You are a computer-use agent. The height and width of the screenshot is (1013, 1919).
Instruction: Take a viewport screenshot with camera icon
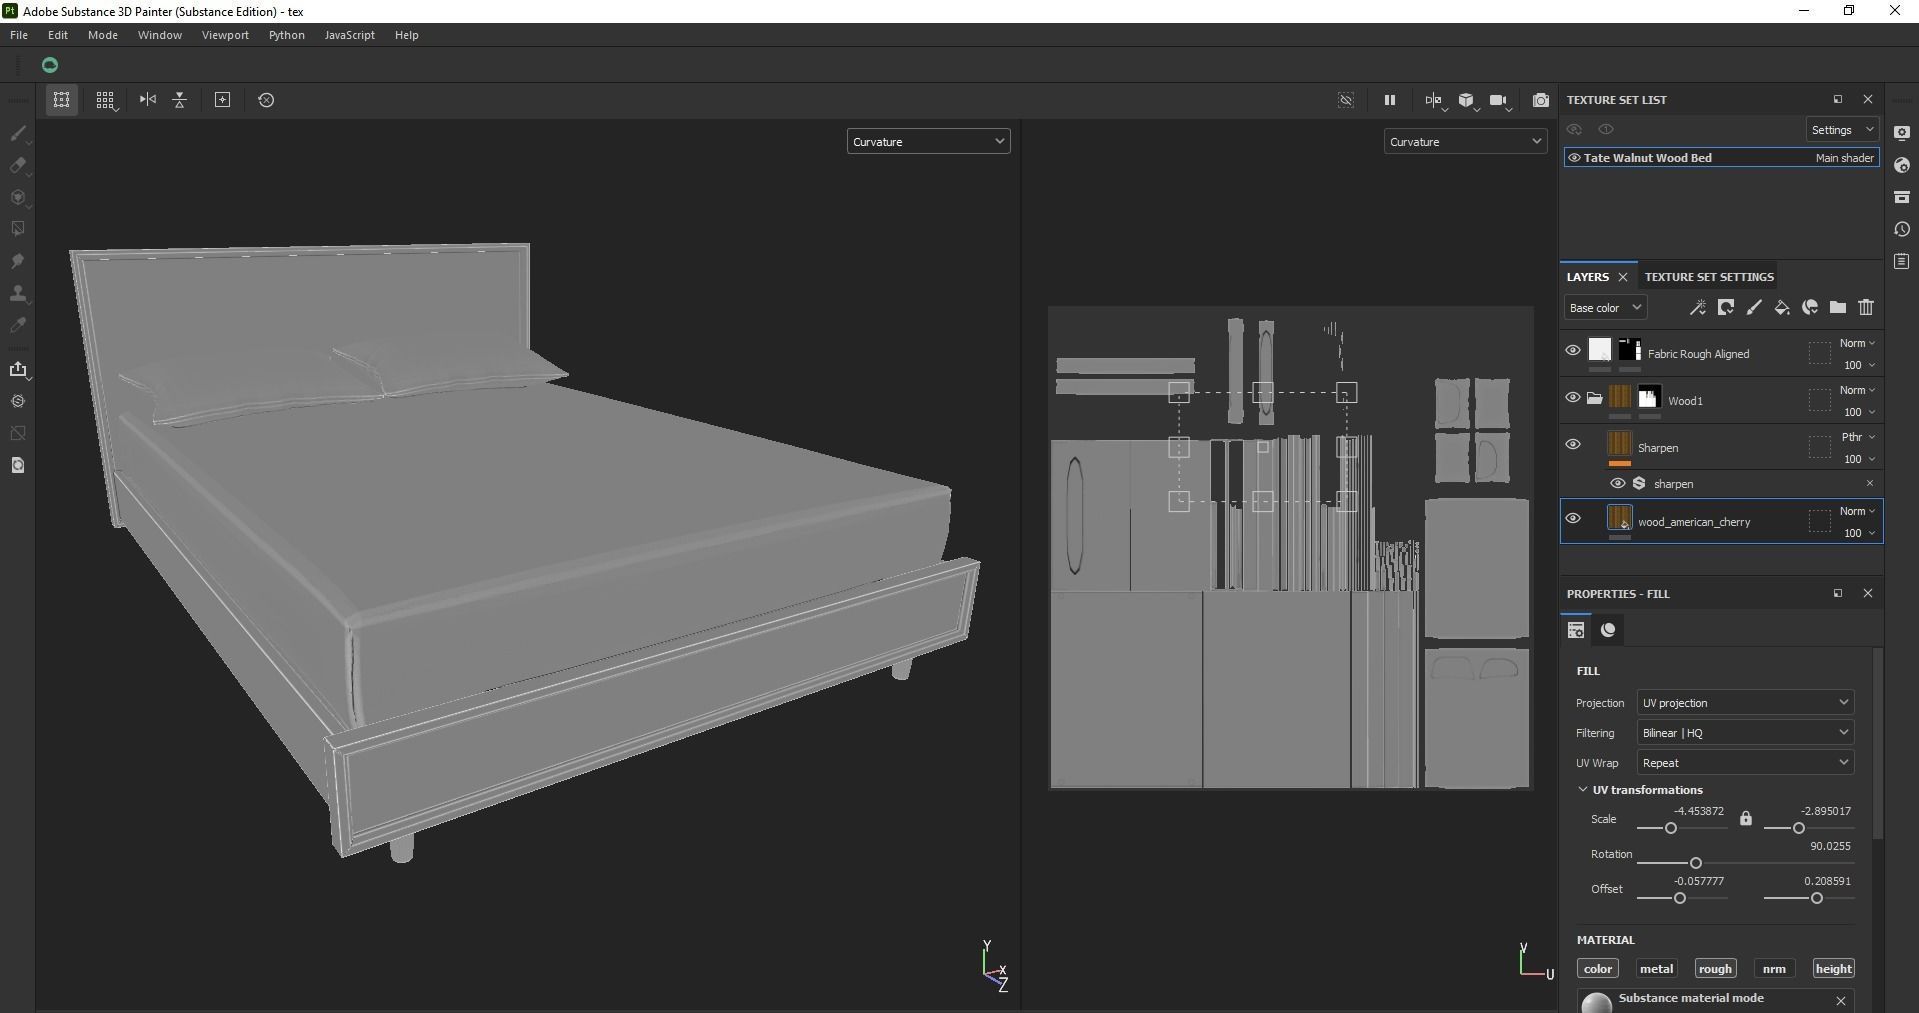point(1541,100)
